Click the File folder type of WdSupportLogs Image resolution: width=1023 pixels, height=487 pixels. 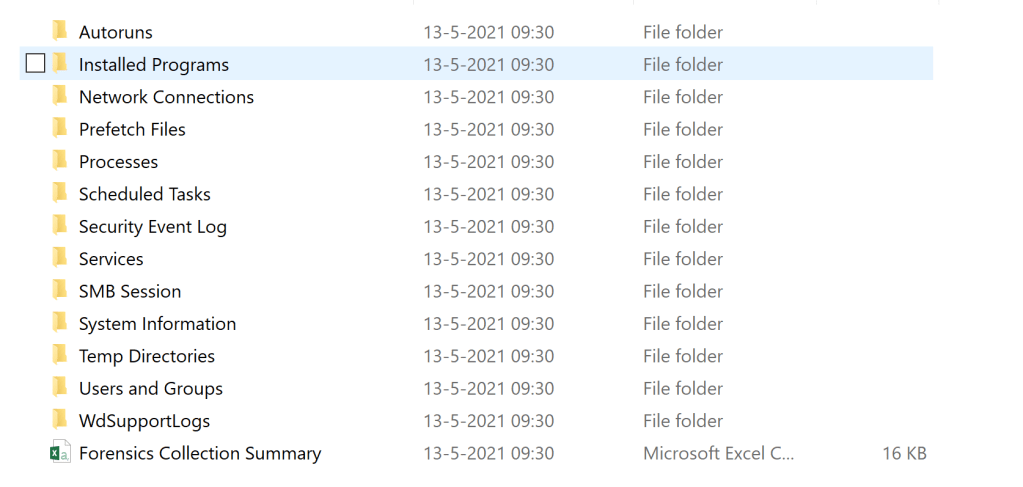click(683, 420)
